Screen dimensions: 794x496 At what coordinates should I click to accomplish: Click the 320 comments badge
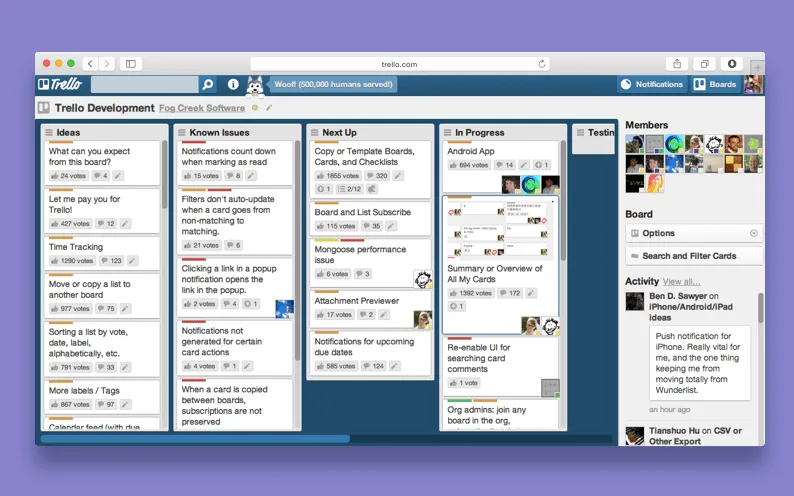pos(377,176)
